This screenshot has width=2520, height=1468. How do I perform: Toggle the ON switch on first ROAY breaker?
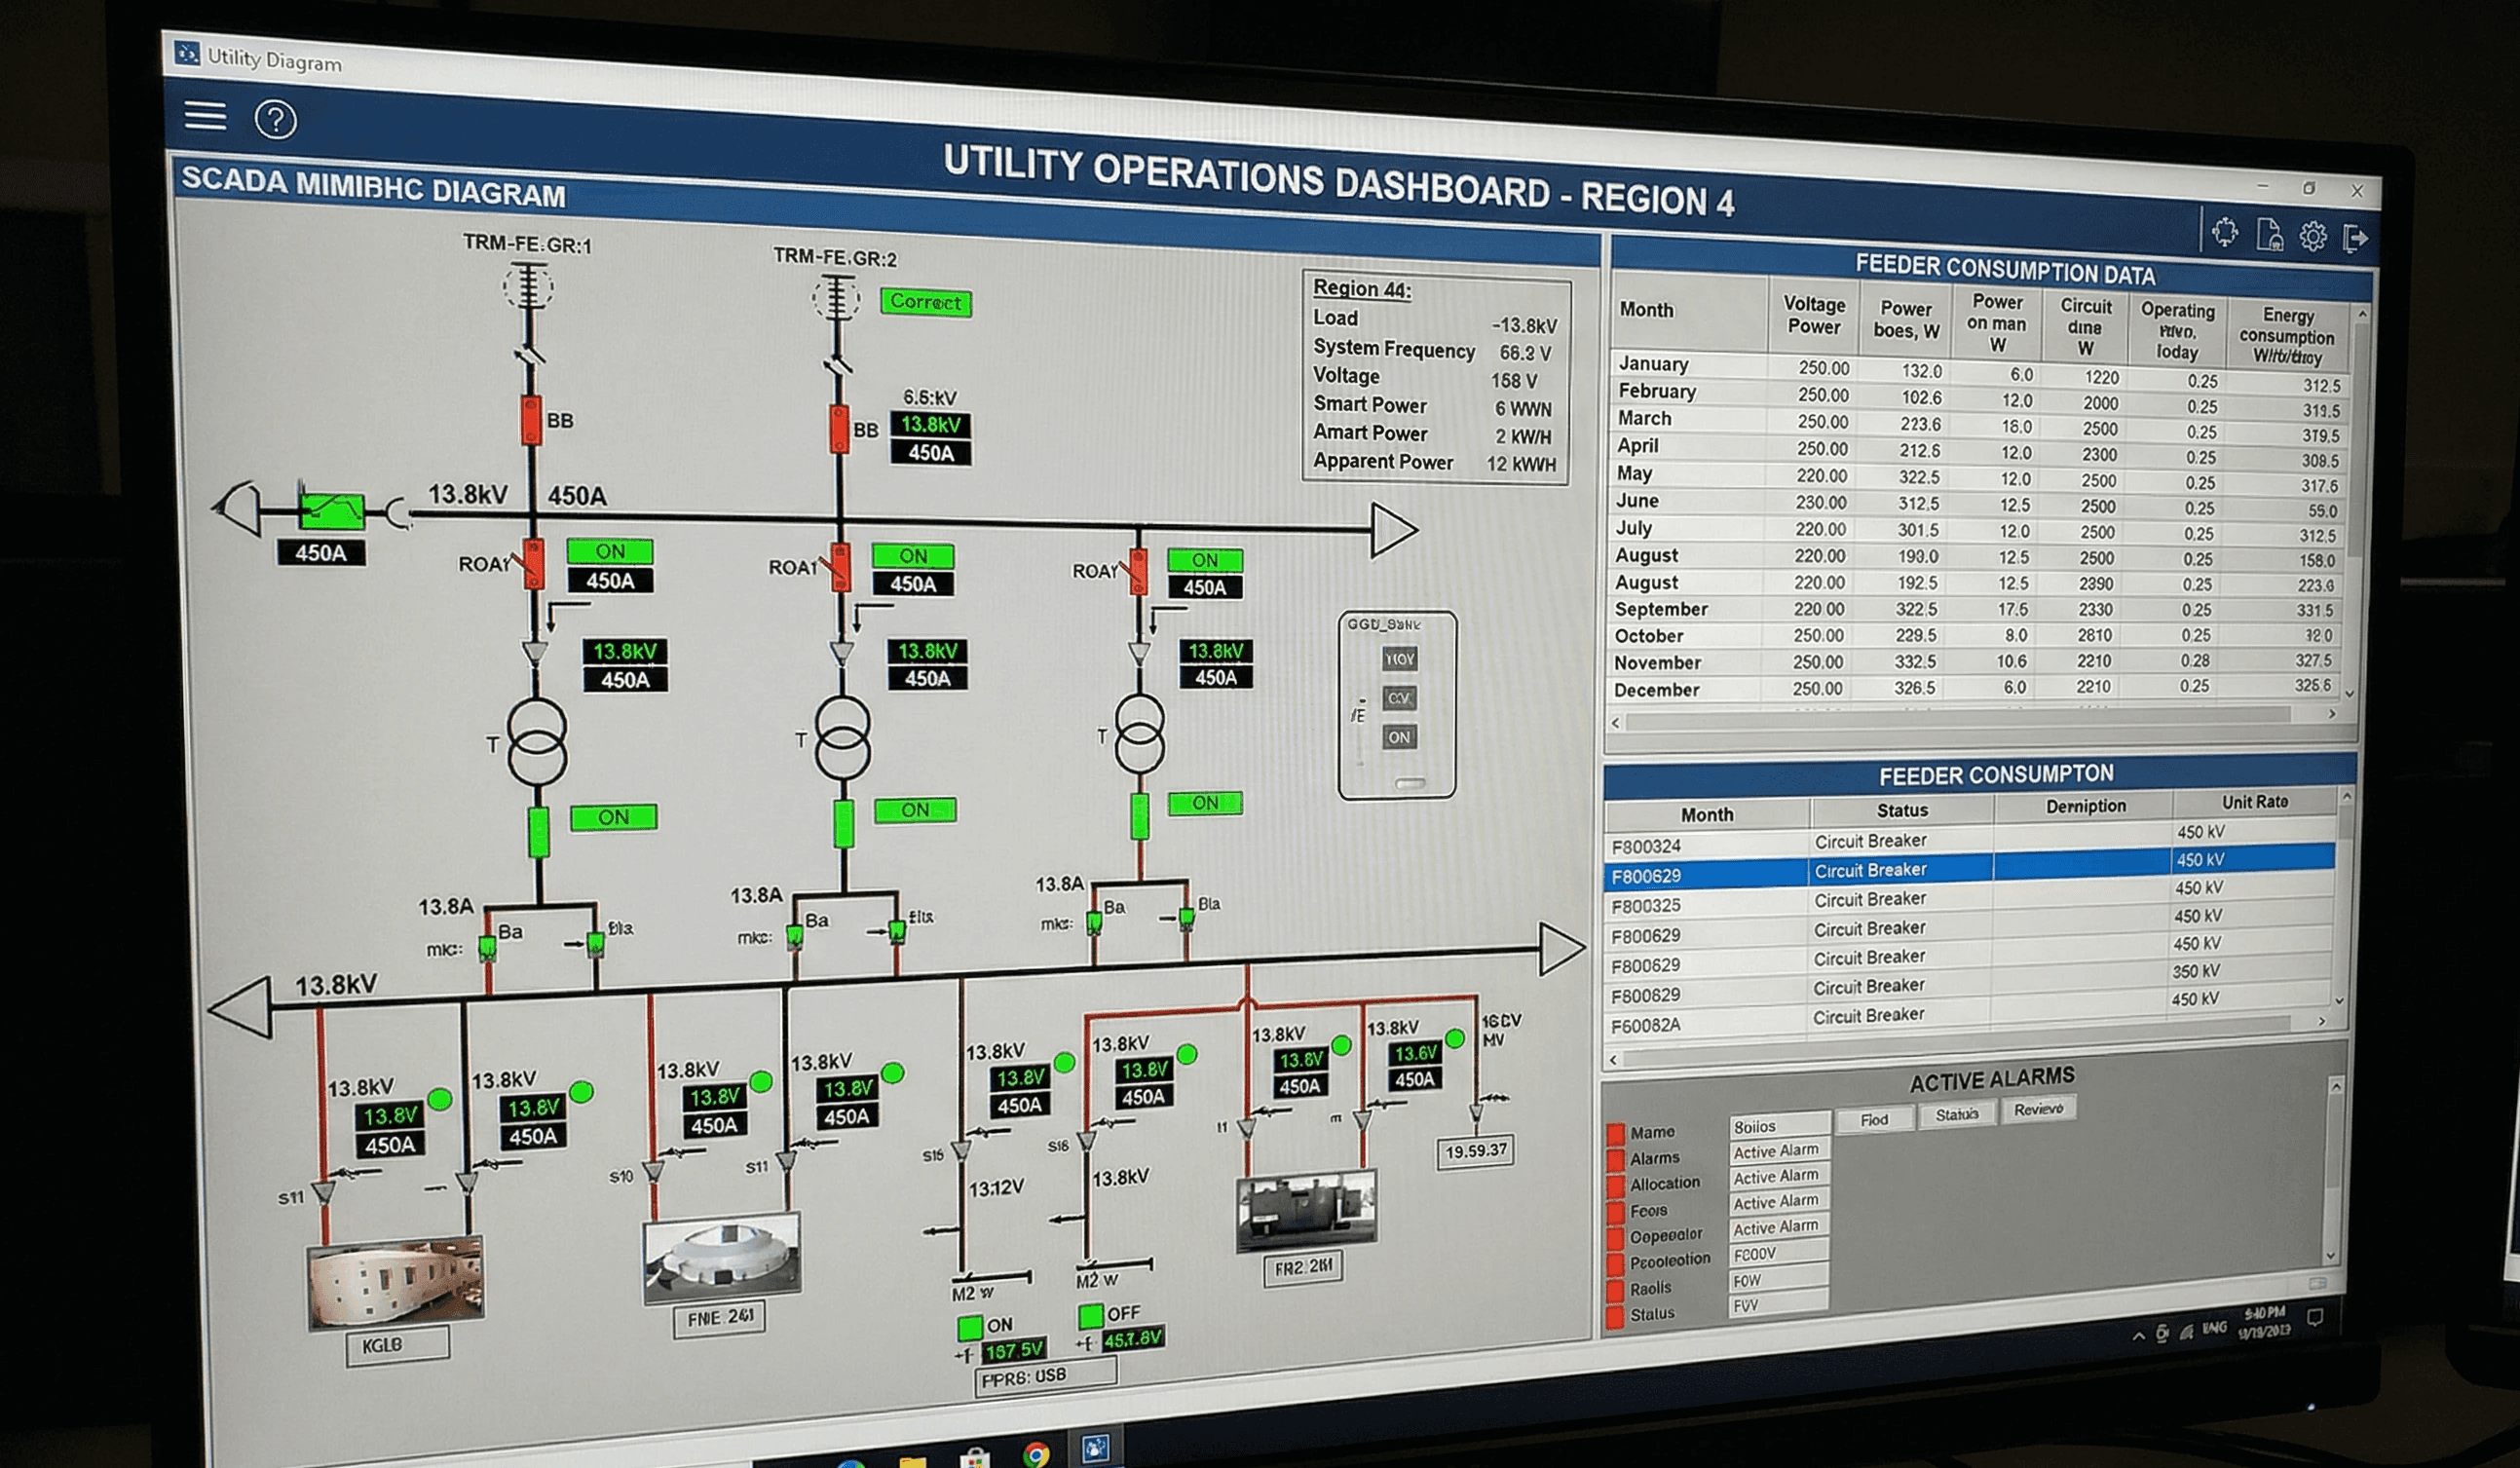[x=609, y=551]
